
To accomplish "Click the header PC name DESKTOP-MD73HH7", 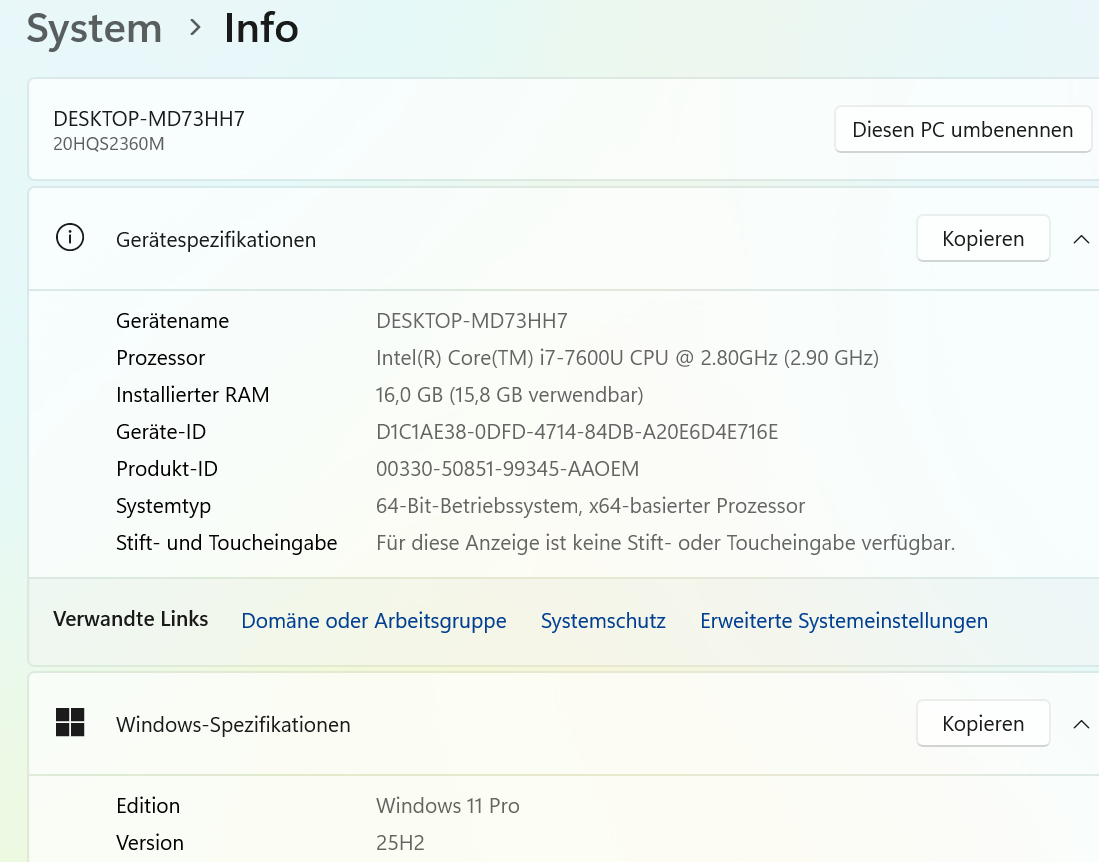I will [x=149, y=118].
